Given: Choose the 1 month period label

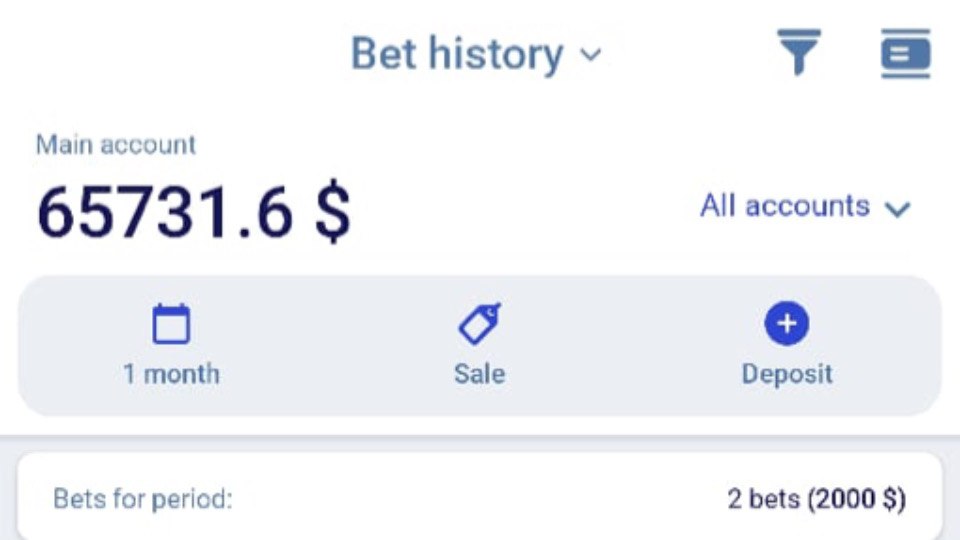Looking at the screenshot, I should tap(171, 373).
